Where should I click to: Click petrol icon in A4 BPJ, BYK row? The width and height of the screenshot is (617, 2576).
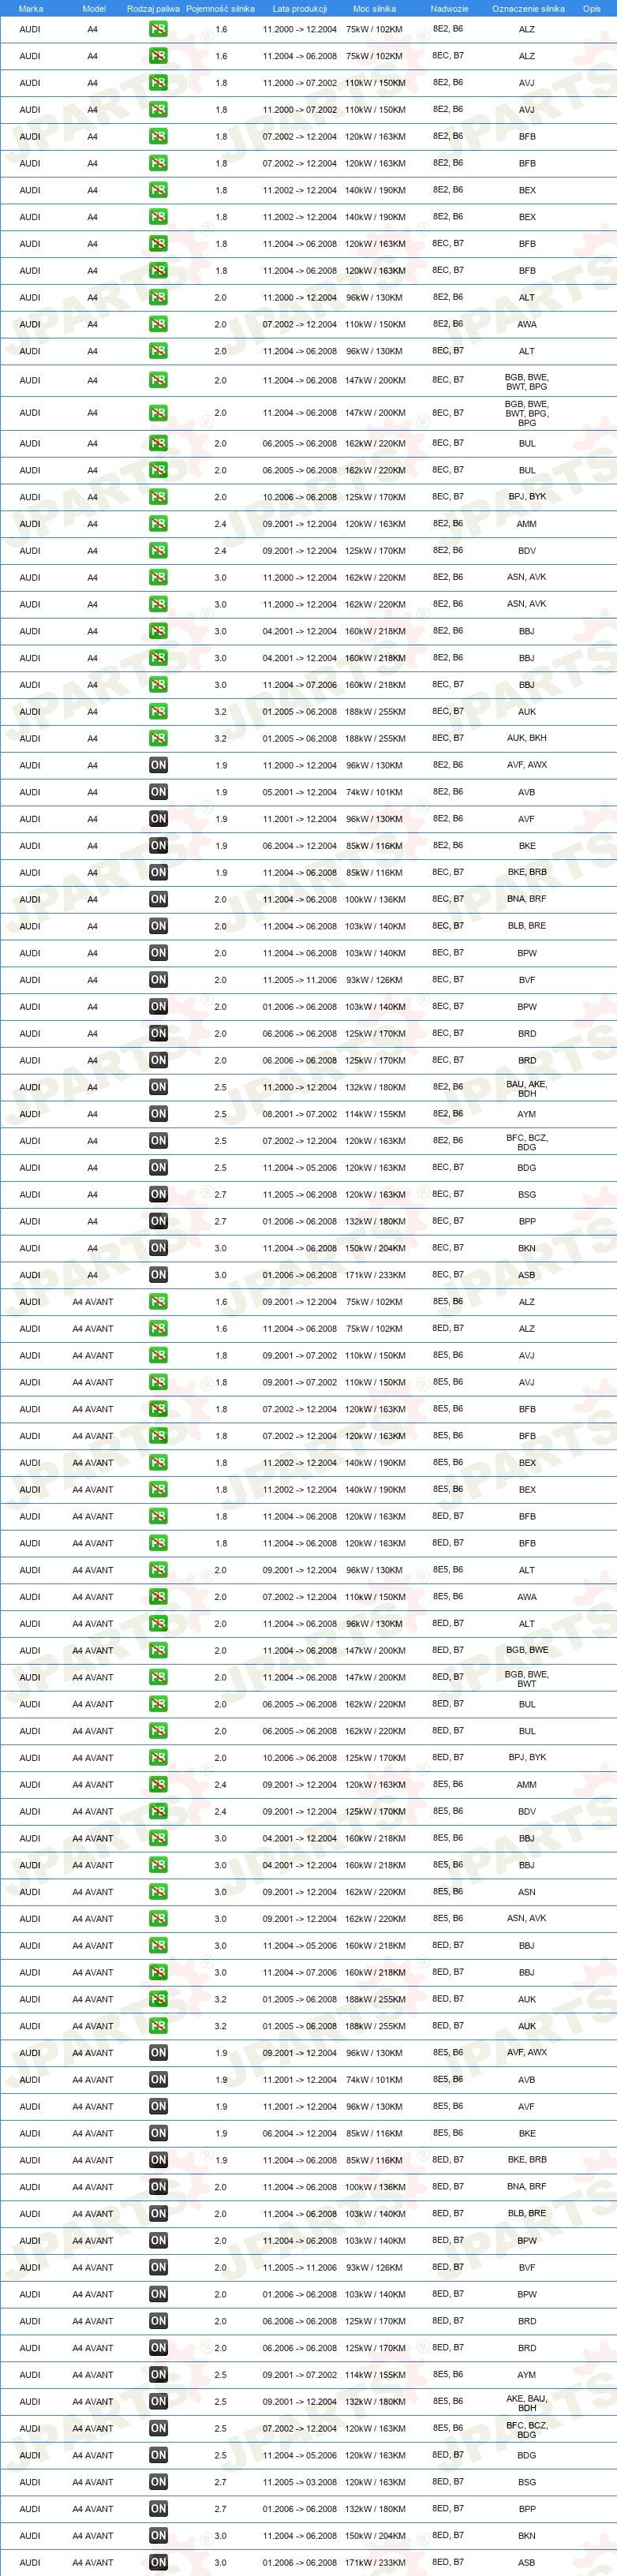158,497
